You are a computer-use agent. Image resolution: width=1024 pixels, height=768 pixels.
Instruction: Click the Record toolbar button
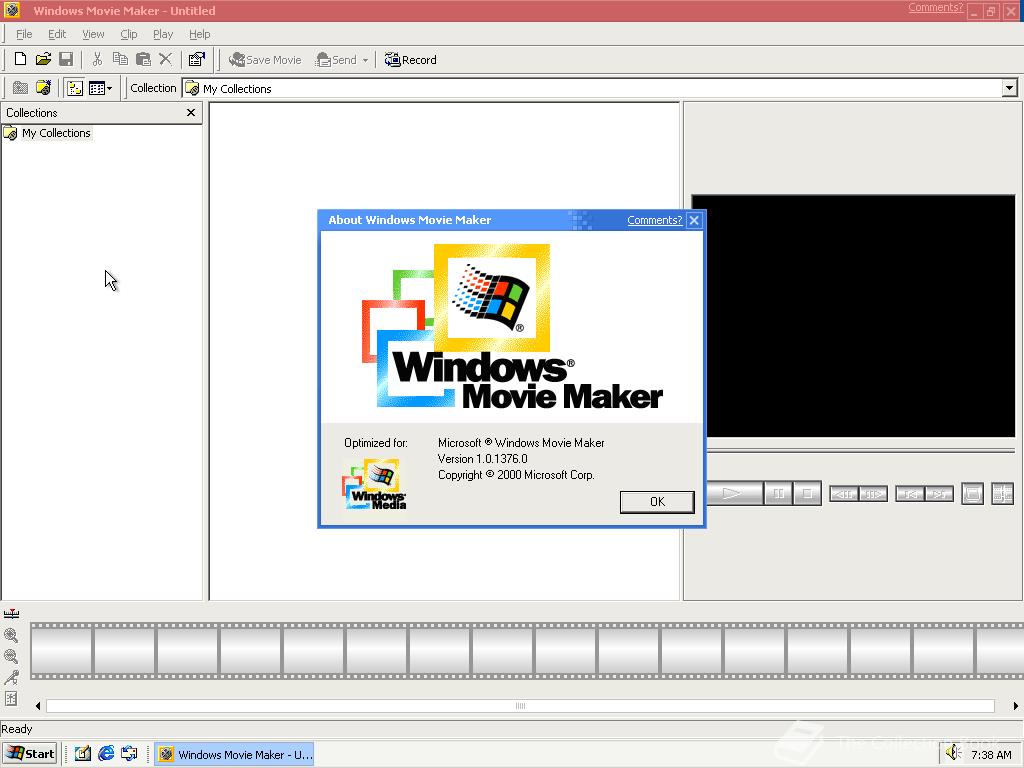410,60
